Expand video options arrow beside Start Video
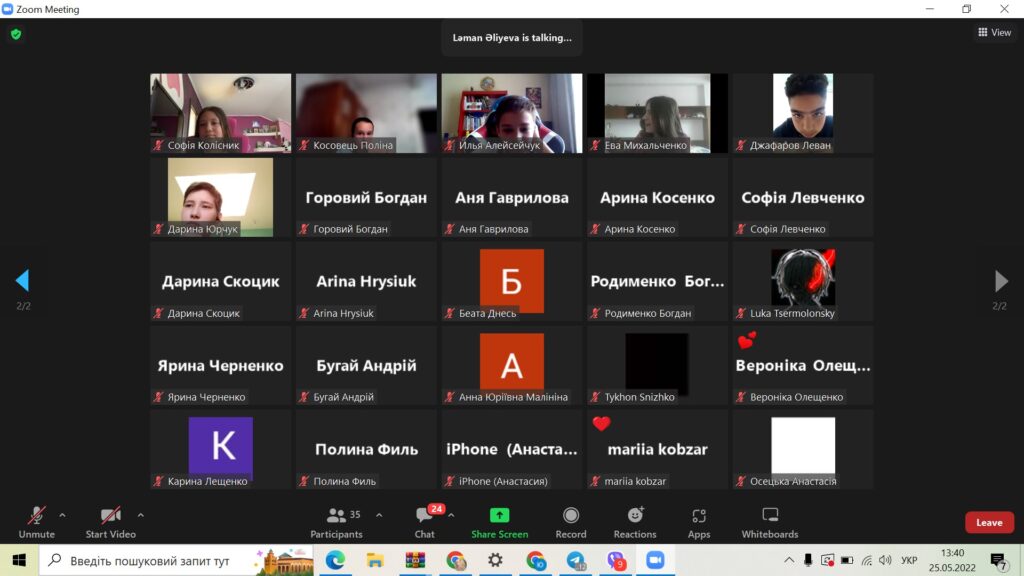Viewport: 1024px width, 576px height. [140, 515]
